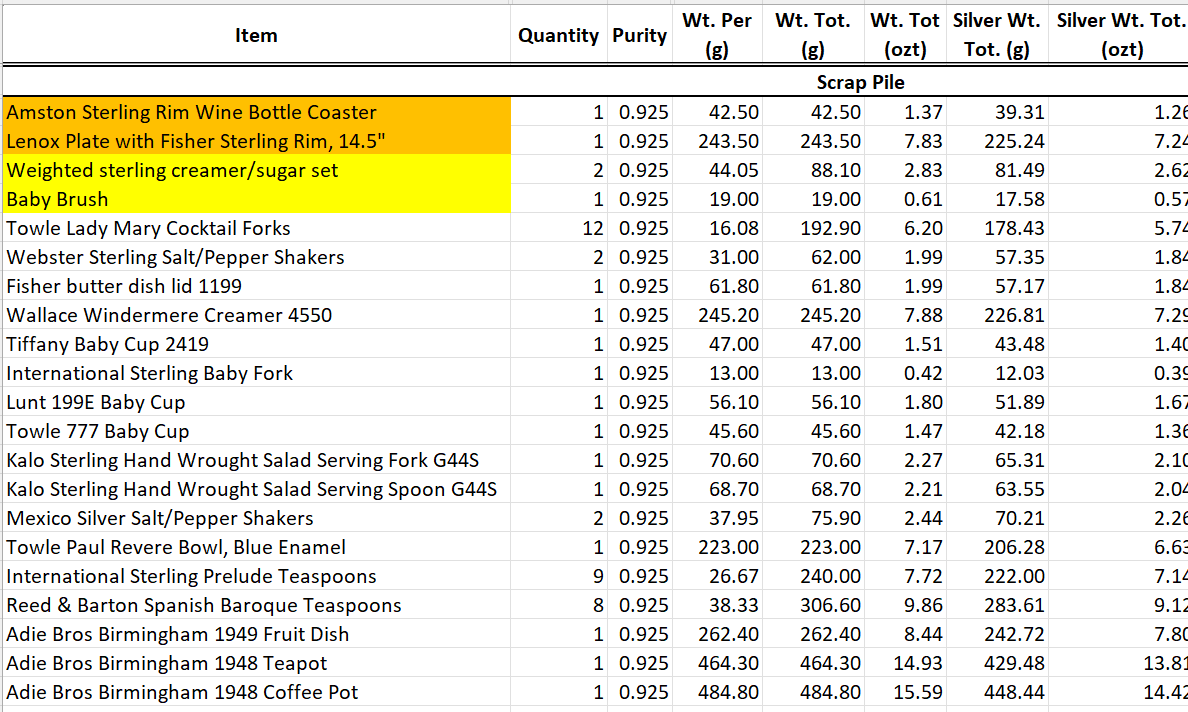The image size is (1188, 712).
Task: Click the 39.31 silver weight value
Action: click(1020, 112)
